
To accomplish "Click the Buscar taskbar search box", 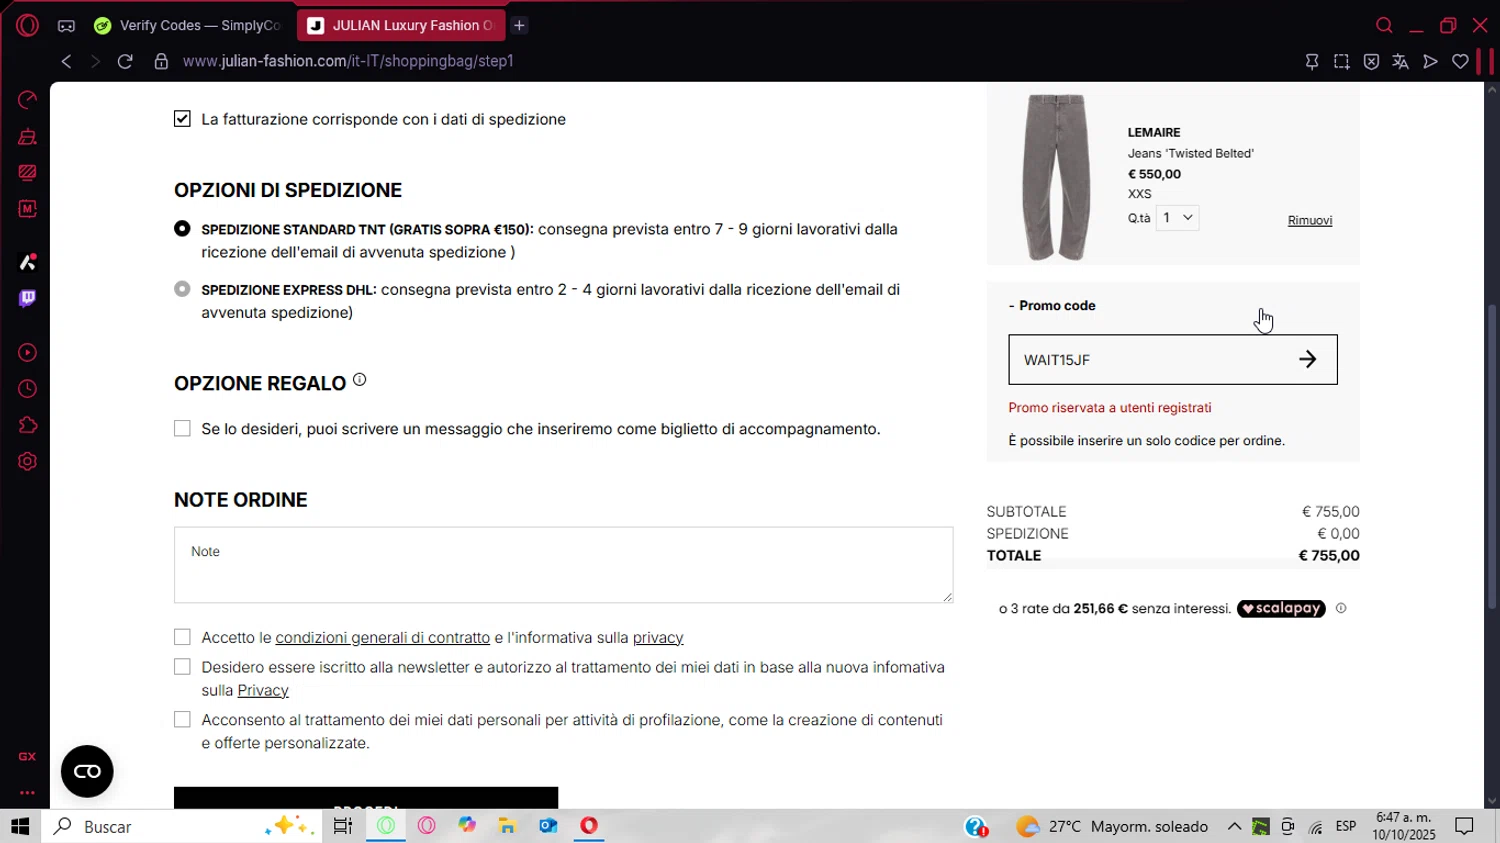I will coord(182,827).
